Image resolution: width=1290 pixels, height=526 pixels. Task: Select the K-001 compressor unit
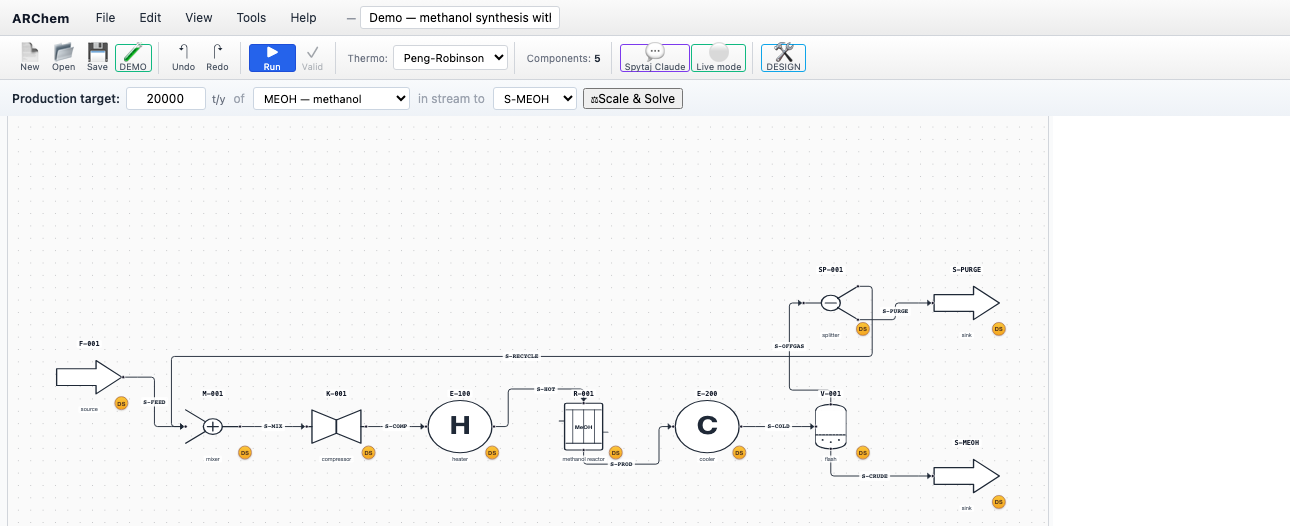(336, 426)
